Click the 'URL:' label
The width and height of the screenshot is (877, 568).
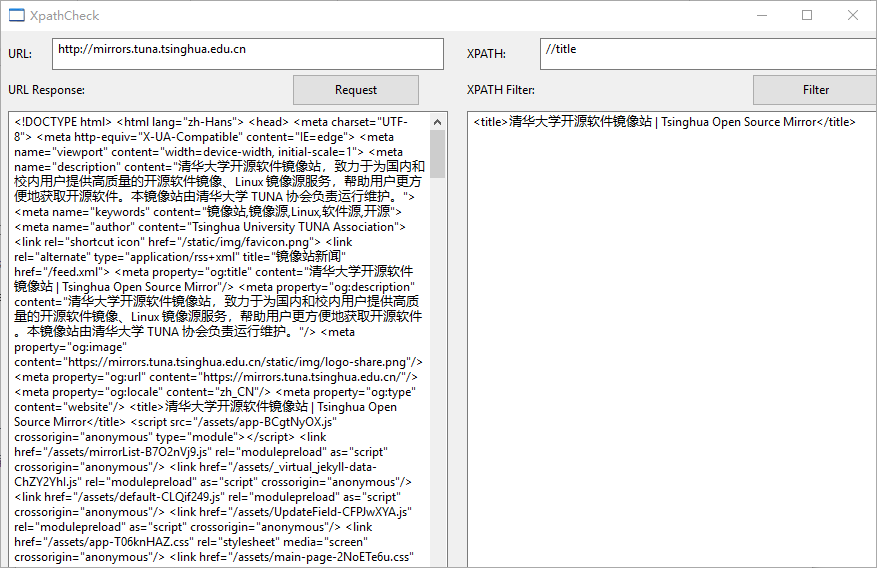click(20, 54)
